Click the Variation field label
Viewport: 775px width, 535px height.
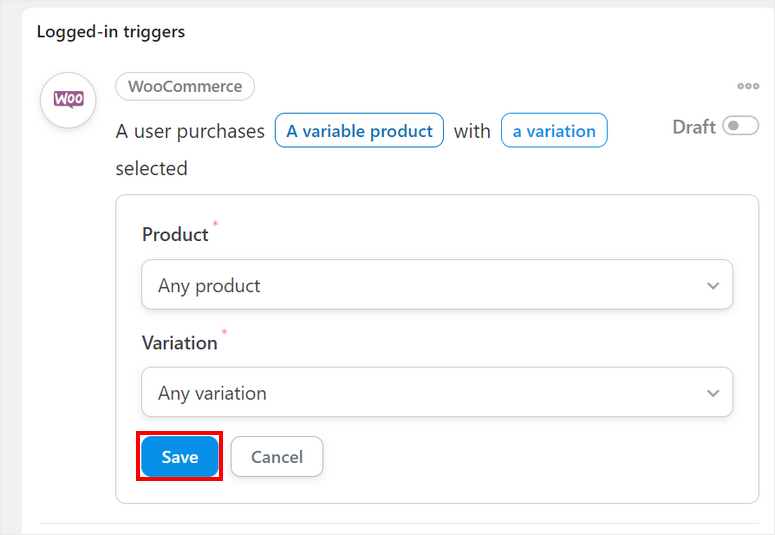(x=179, y=343)
